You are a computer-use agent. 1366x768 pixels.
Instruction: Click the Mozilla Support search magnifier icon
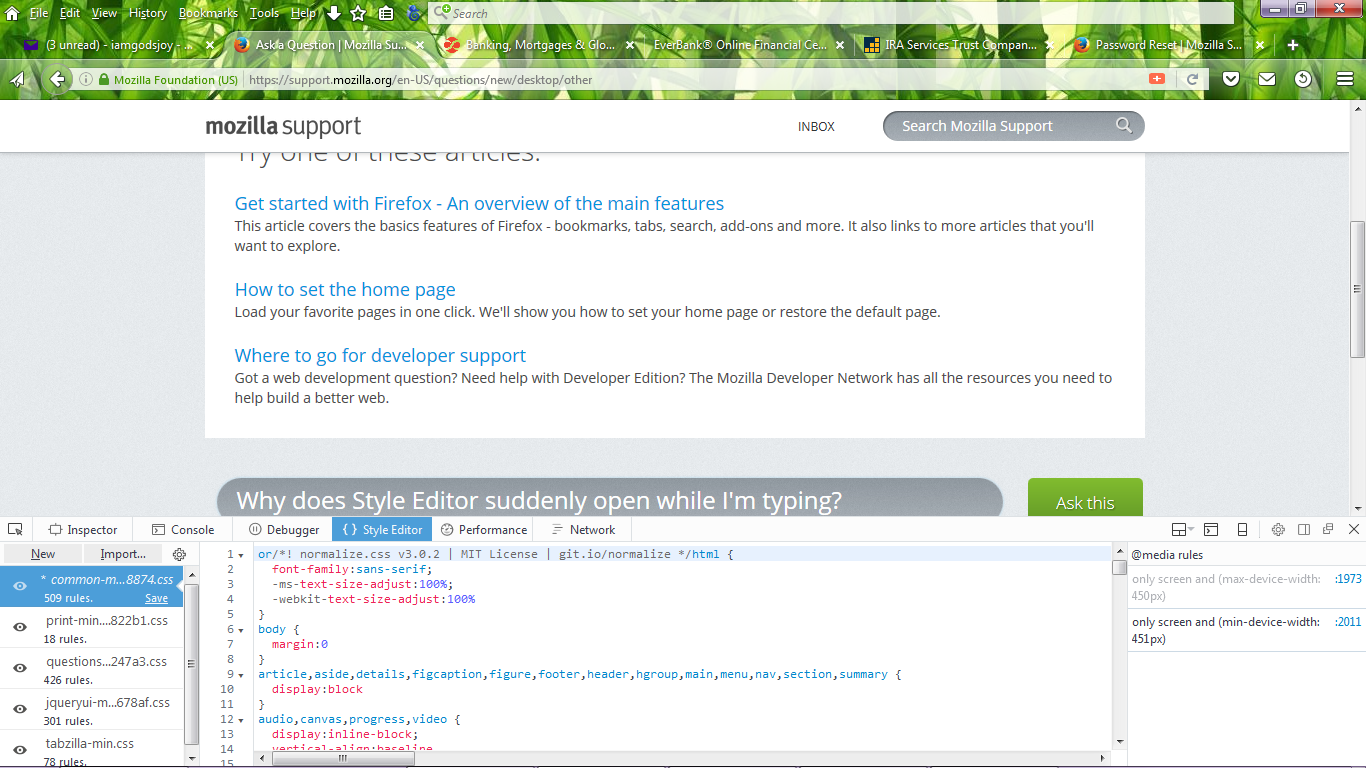tap(1124, 125)
